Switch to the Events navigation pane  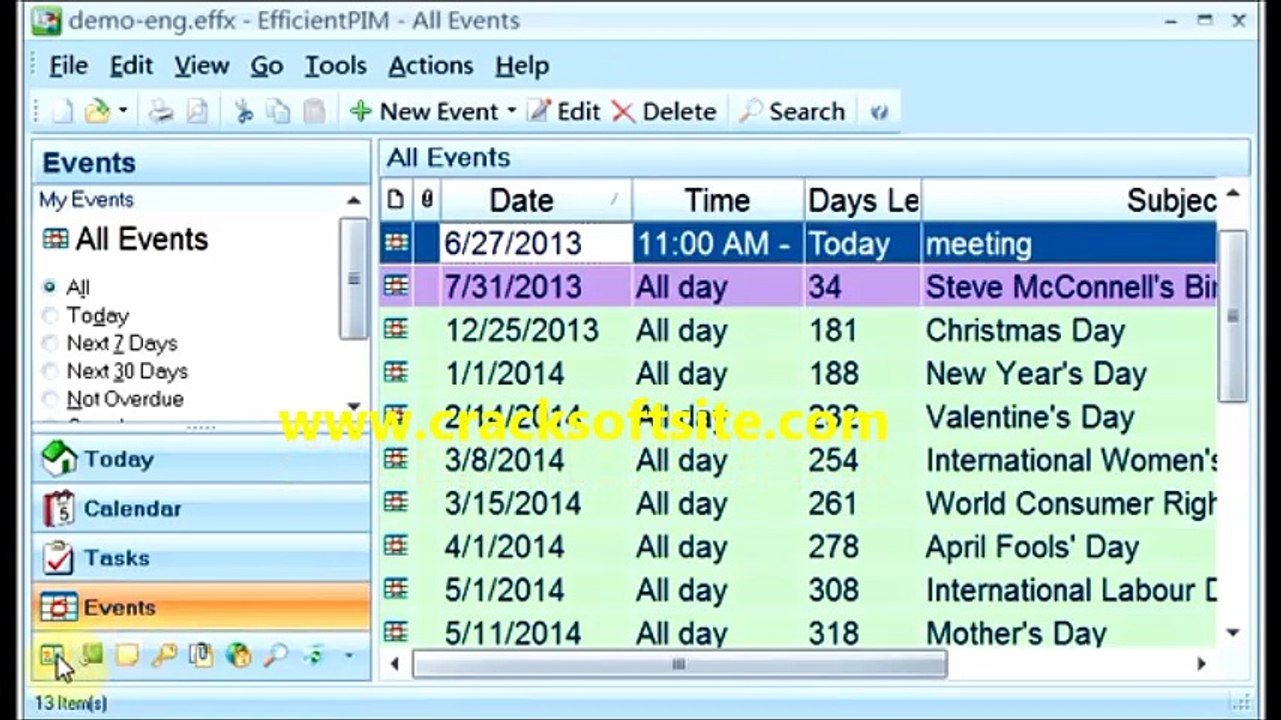pos(201,607)
